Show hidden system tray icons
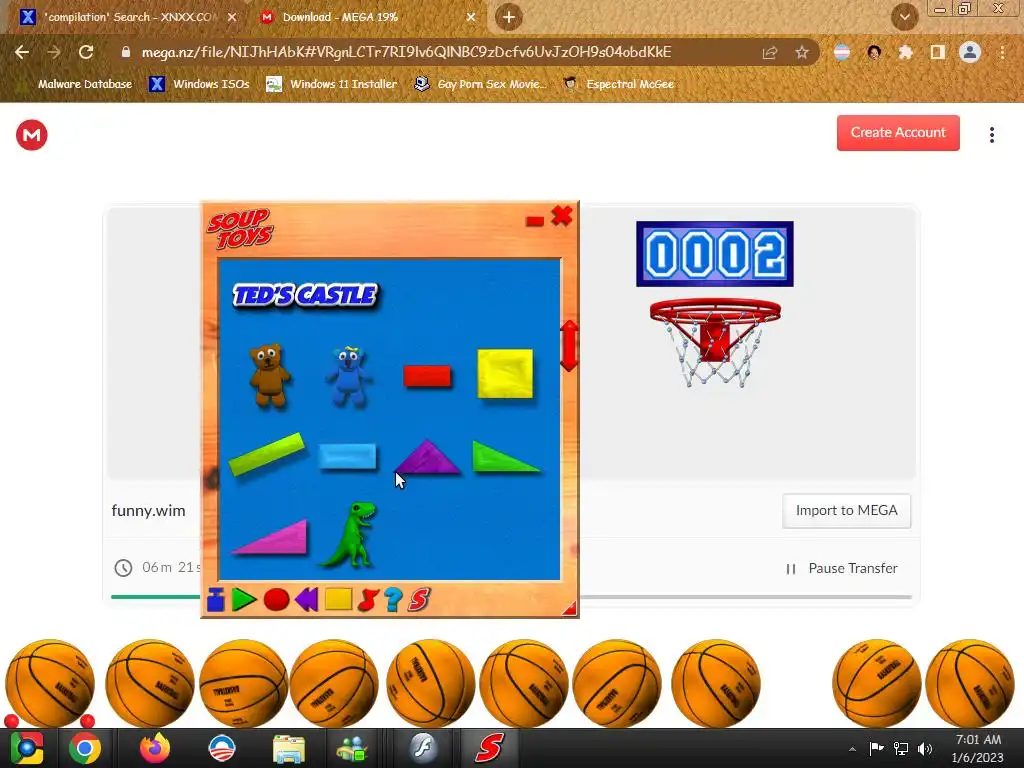The height and width of the screenshot is (768, 1024). coord(852,749)
